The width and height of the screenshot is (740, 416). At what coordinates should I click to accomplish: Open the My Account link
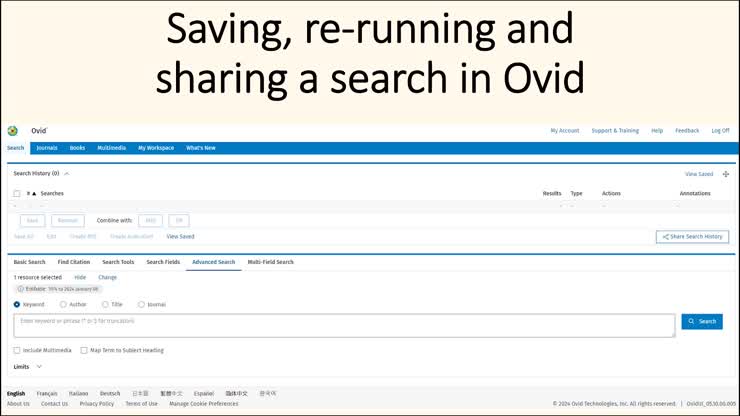coord(565,131)
